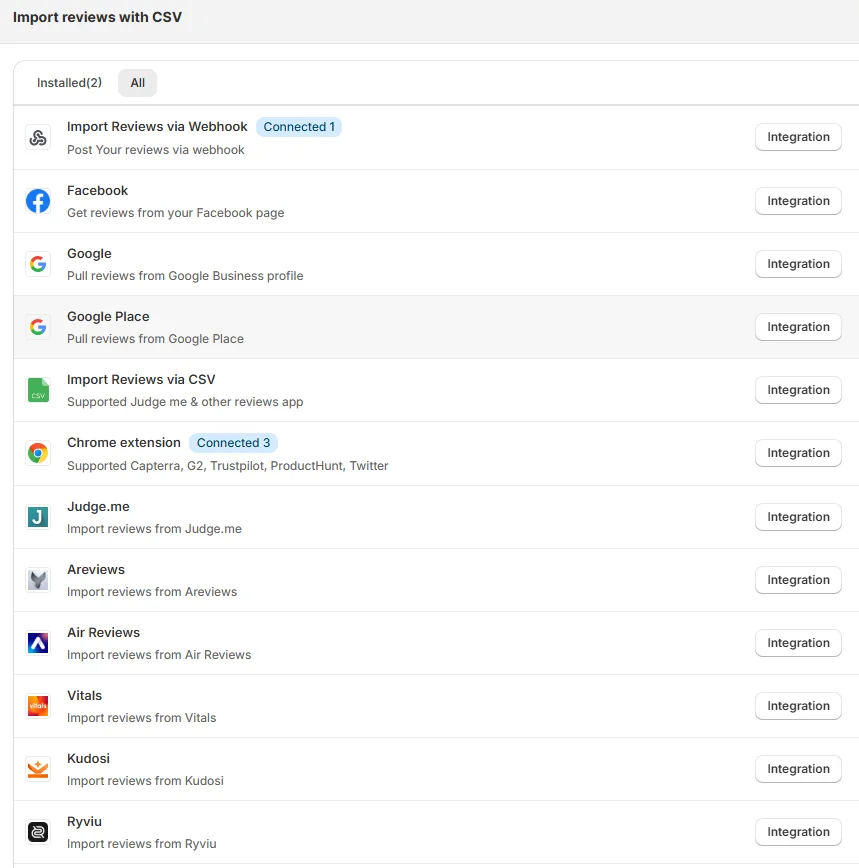Click the Vitals icon

[x=38, y=706]
